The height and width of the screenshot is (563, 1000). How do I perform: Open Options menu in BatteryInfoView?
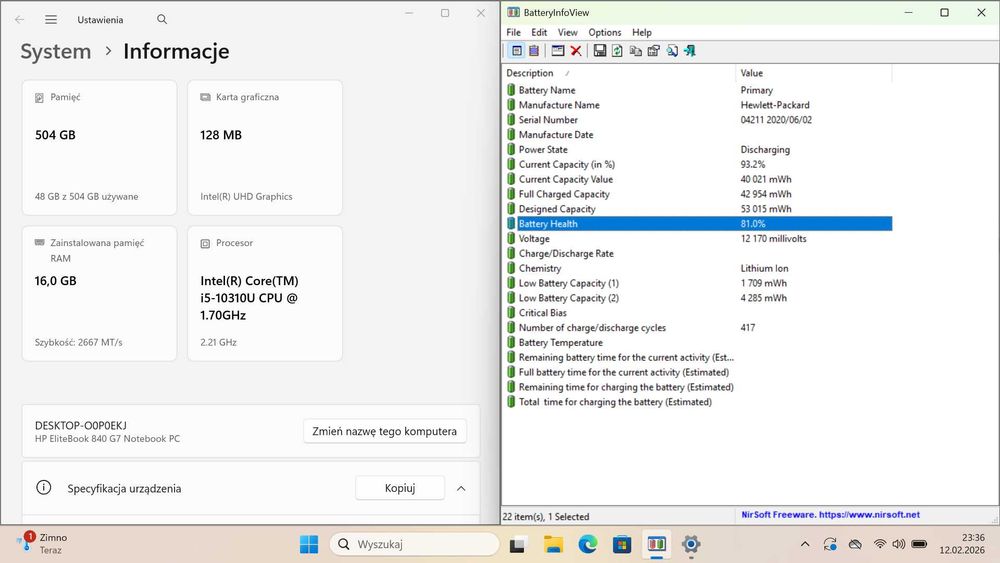(x=605, y=33)
